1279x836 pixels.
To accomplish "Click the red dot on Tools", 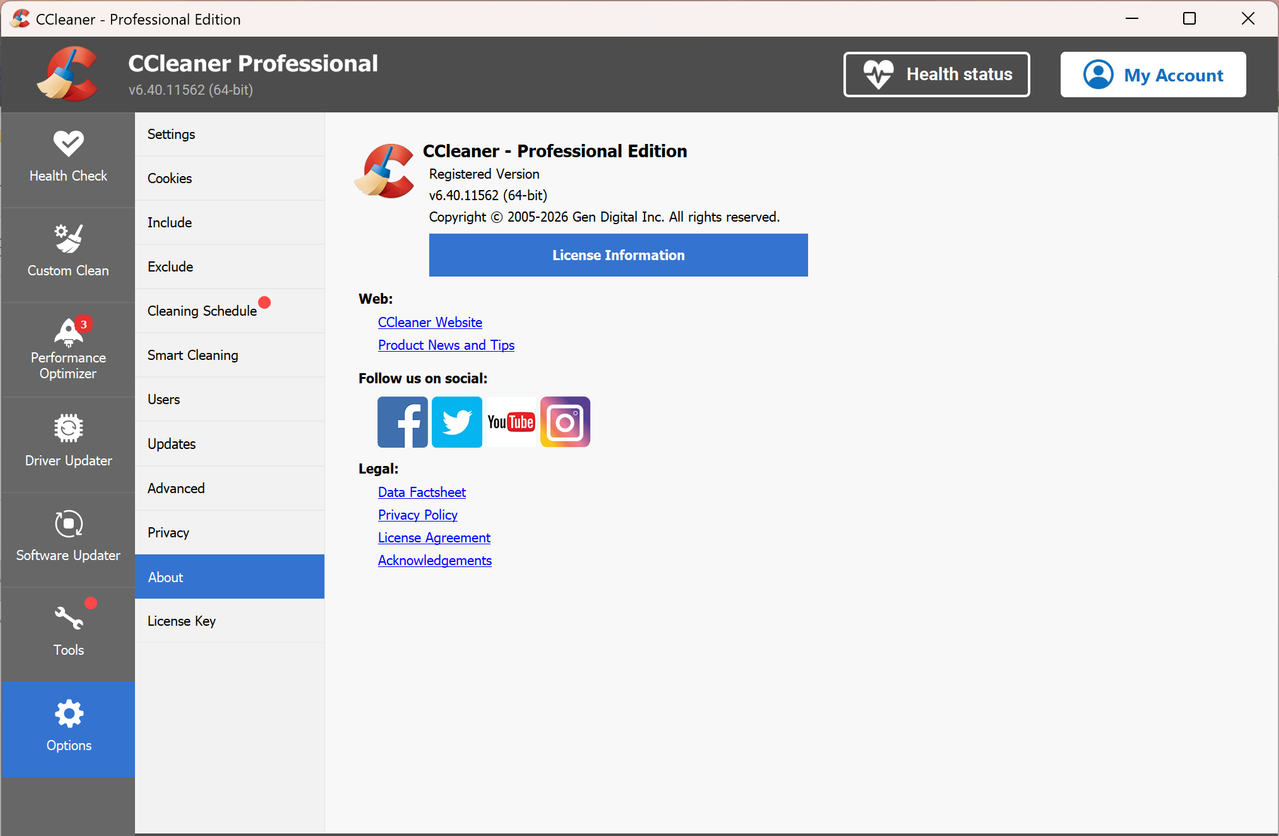I will pos(91,603).
